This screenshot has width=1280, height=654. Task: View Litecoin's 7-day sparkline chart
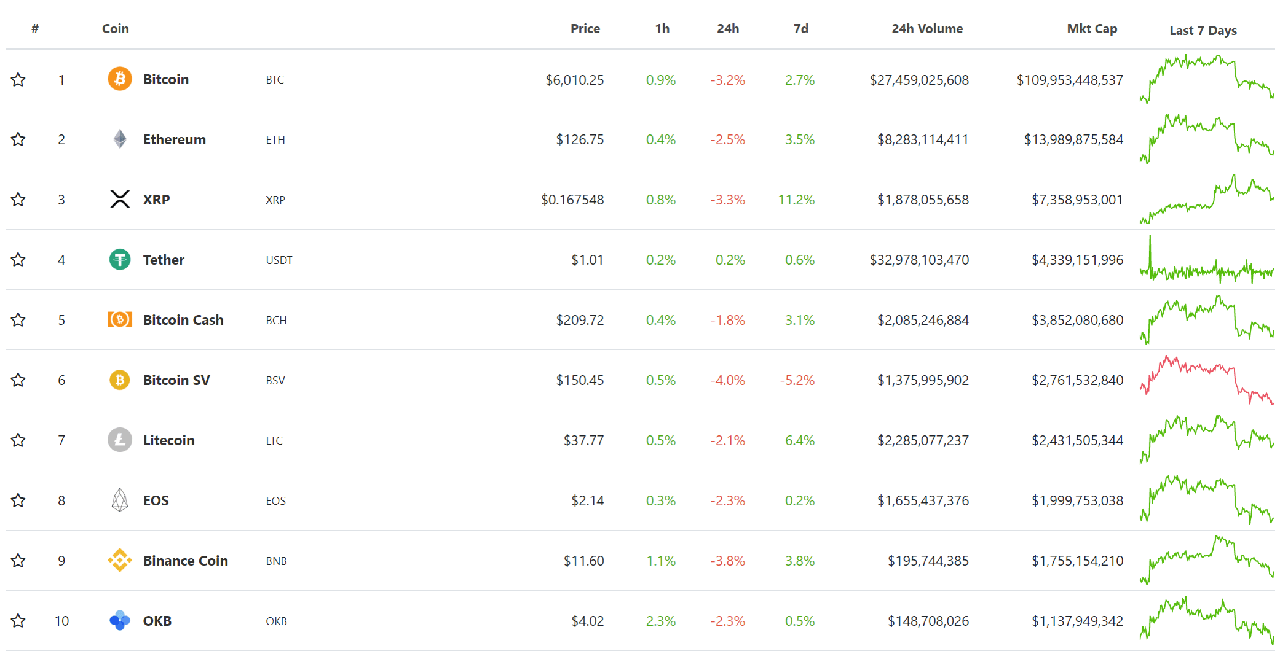click(x=1206, y=440)
